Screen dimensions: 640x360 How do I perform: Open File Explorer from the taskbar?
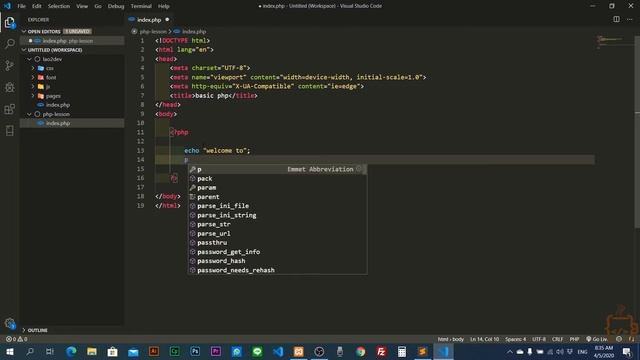[x=92, y=351]
